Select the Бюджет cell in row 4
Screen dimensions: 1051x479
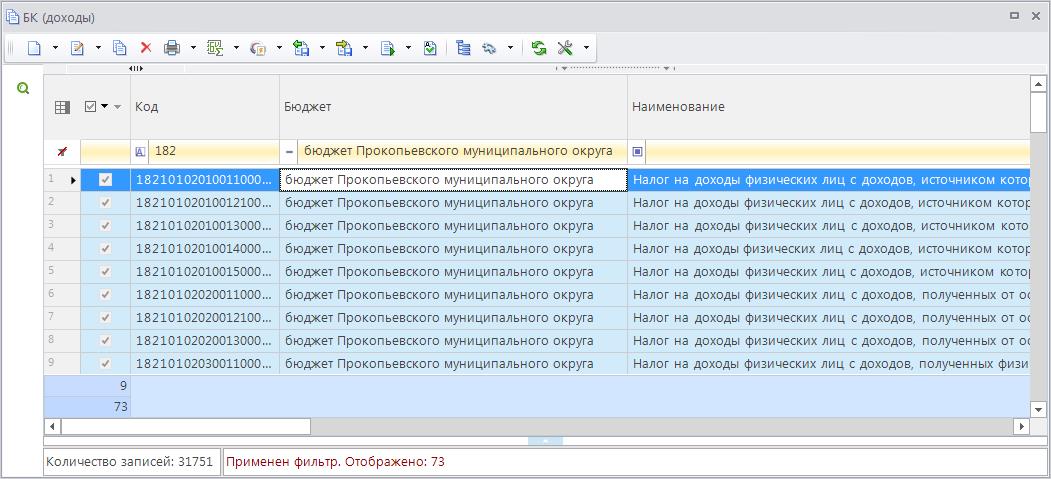pos(454,249)
